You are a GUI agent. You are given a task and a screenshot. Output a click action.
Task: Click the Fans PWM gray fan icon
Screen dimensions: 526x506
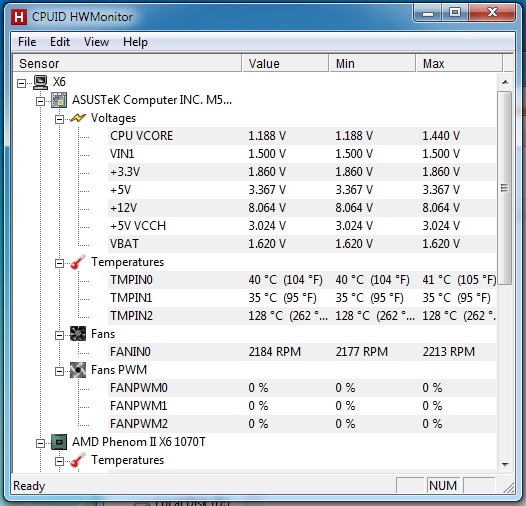(78, 370)
